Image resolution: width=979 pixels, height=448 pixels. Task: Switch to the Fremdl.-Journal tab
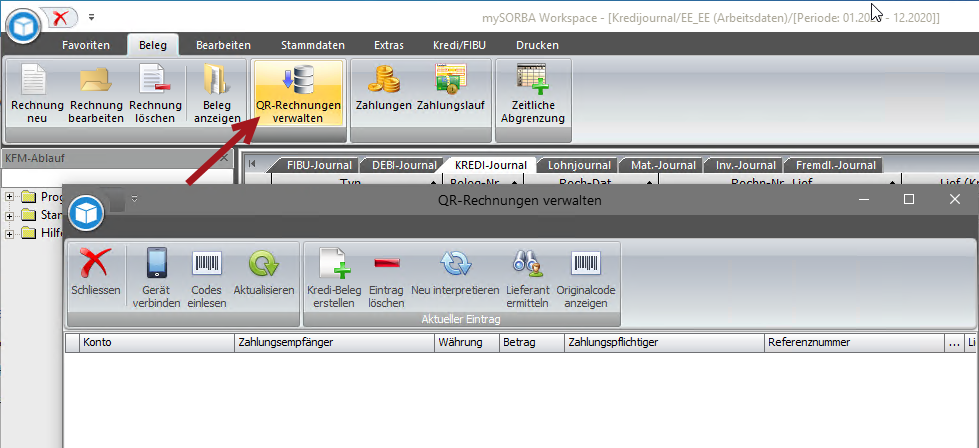835,165
